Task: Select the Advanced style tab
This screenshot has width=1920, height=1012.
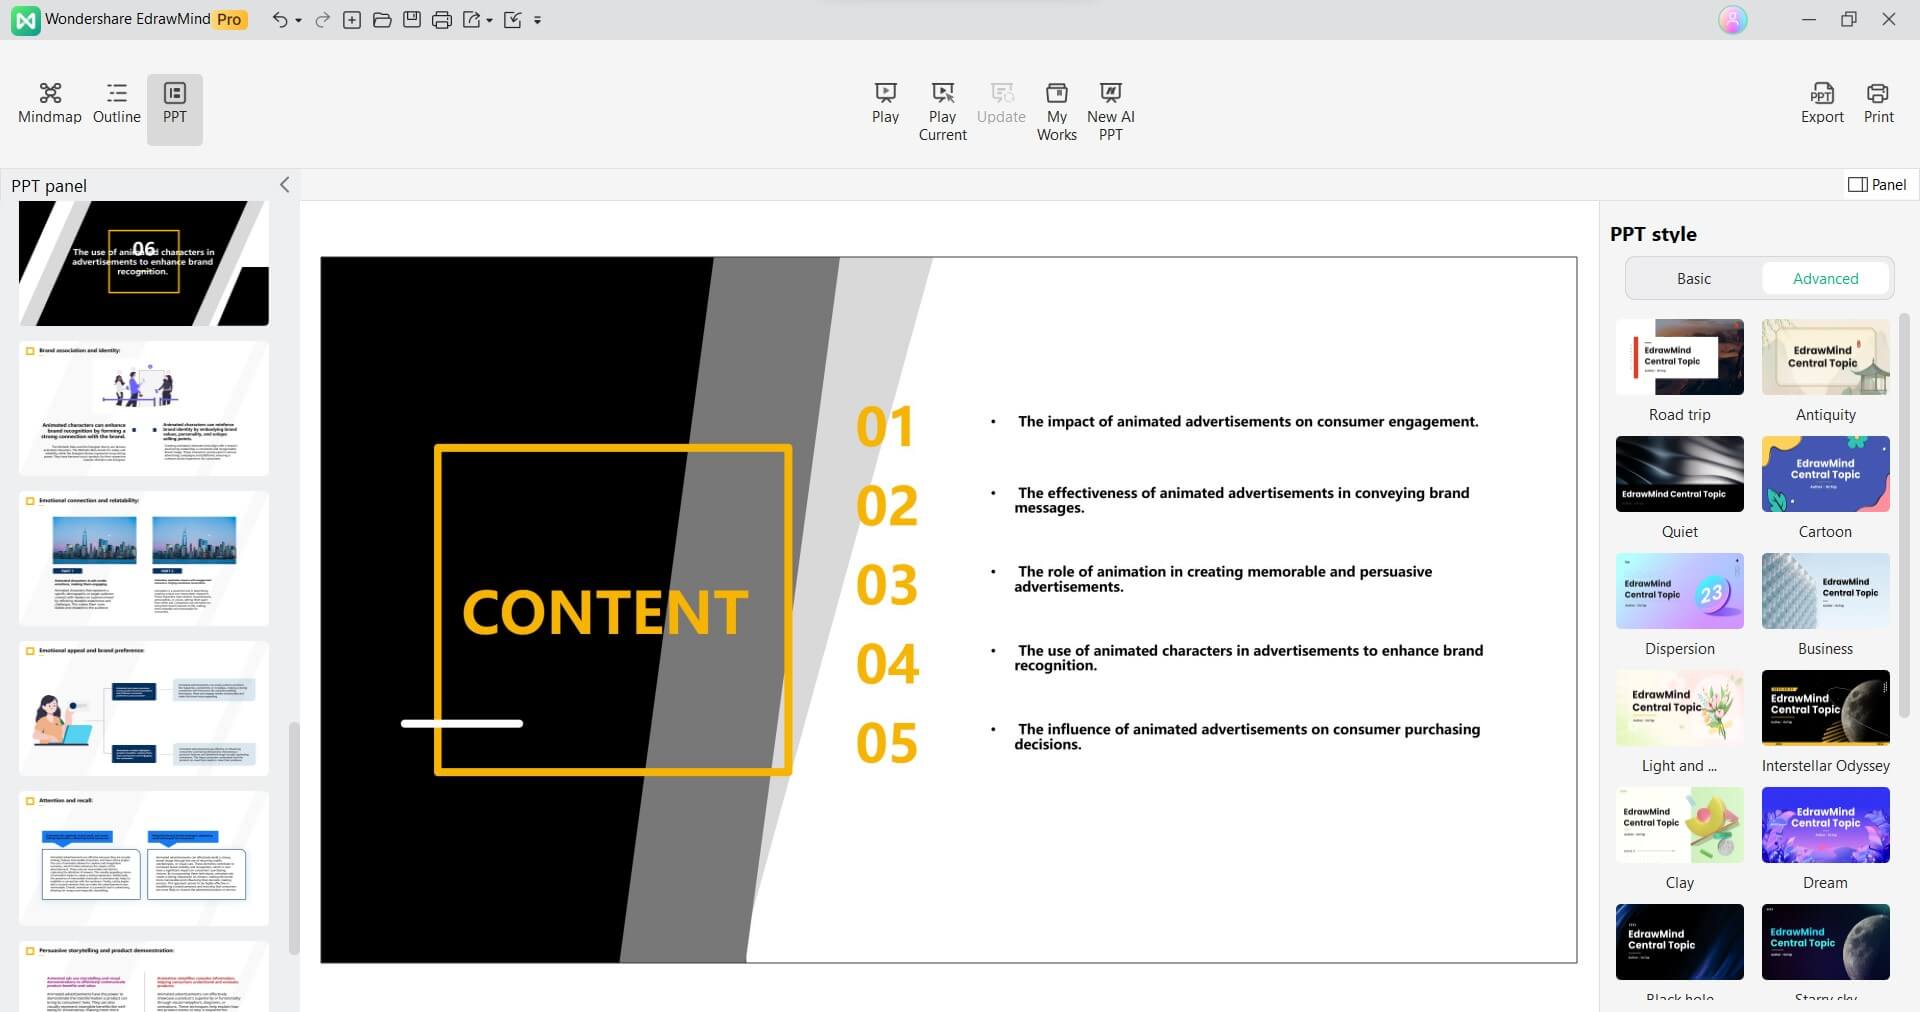Action: tap(1825, 279)
